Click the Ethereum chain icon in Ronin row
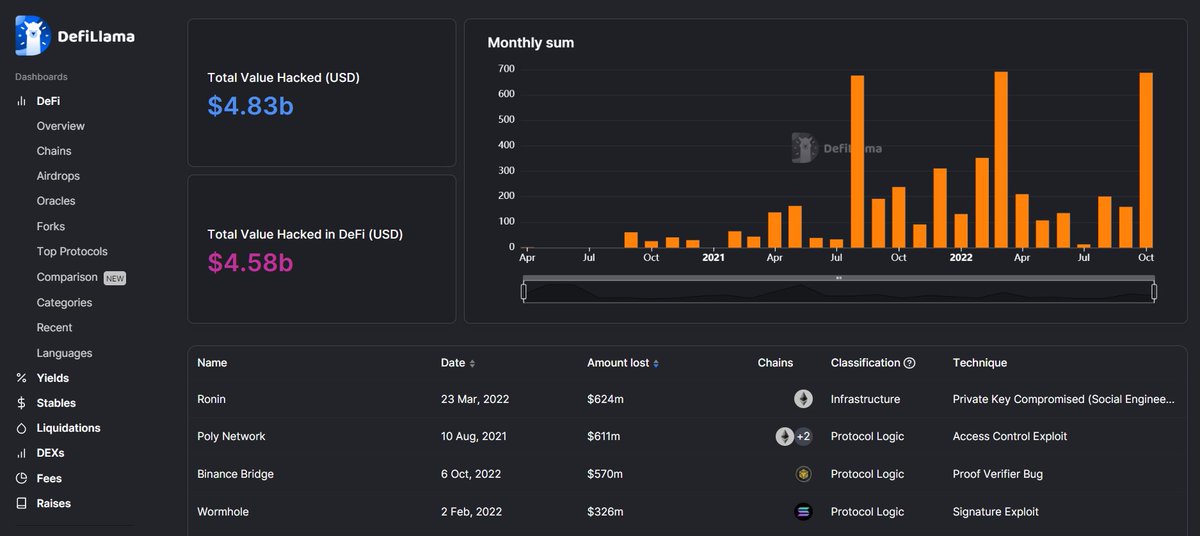This screenshot has height=536, width=1200. coord(803,399)
